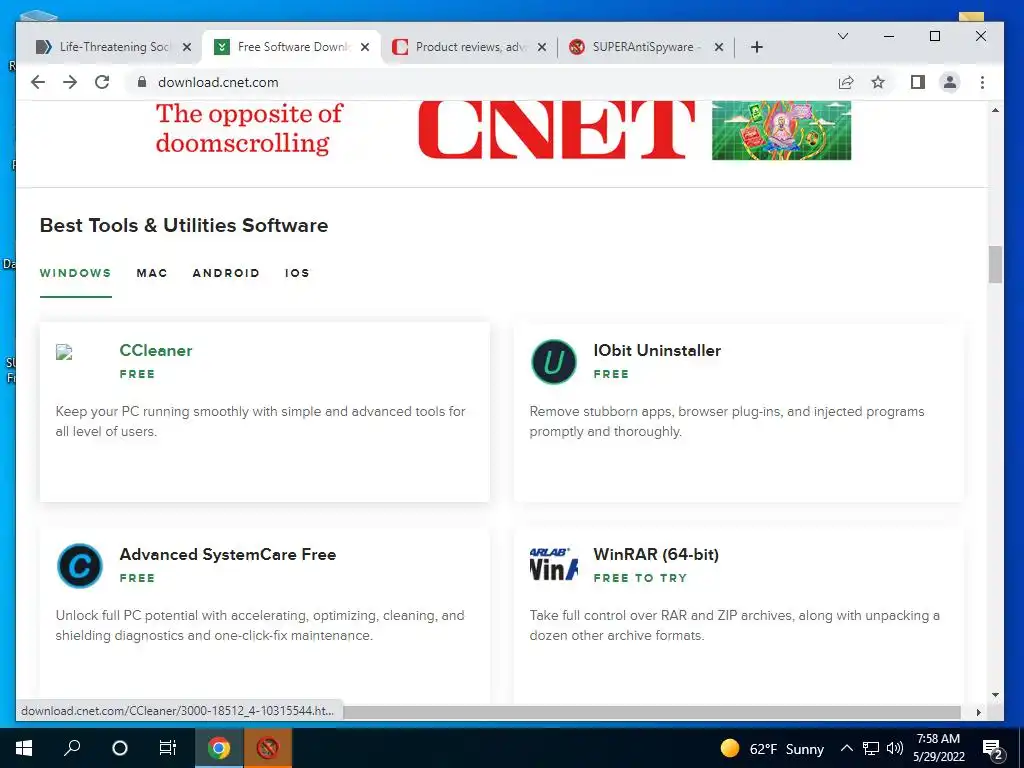This screenshot has height=768, width=1024.
Task: Open a new browser tab
Action: [757, 47]
